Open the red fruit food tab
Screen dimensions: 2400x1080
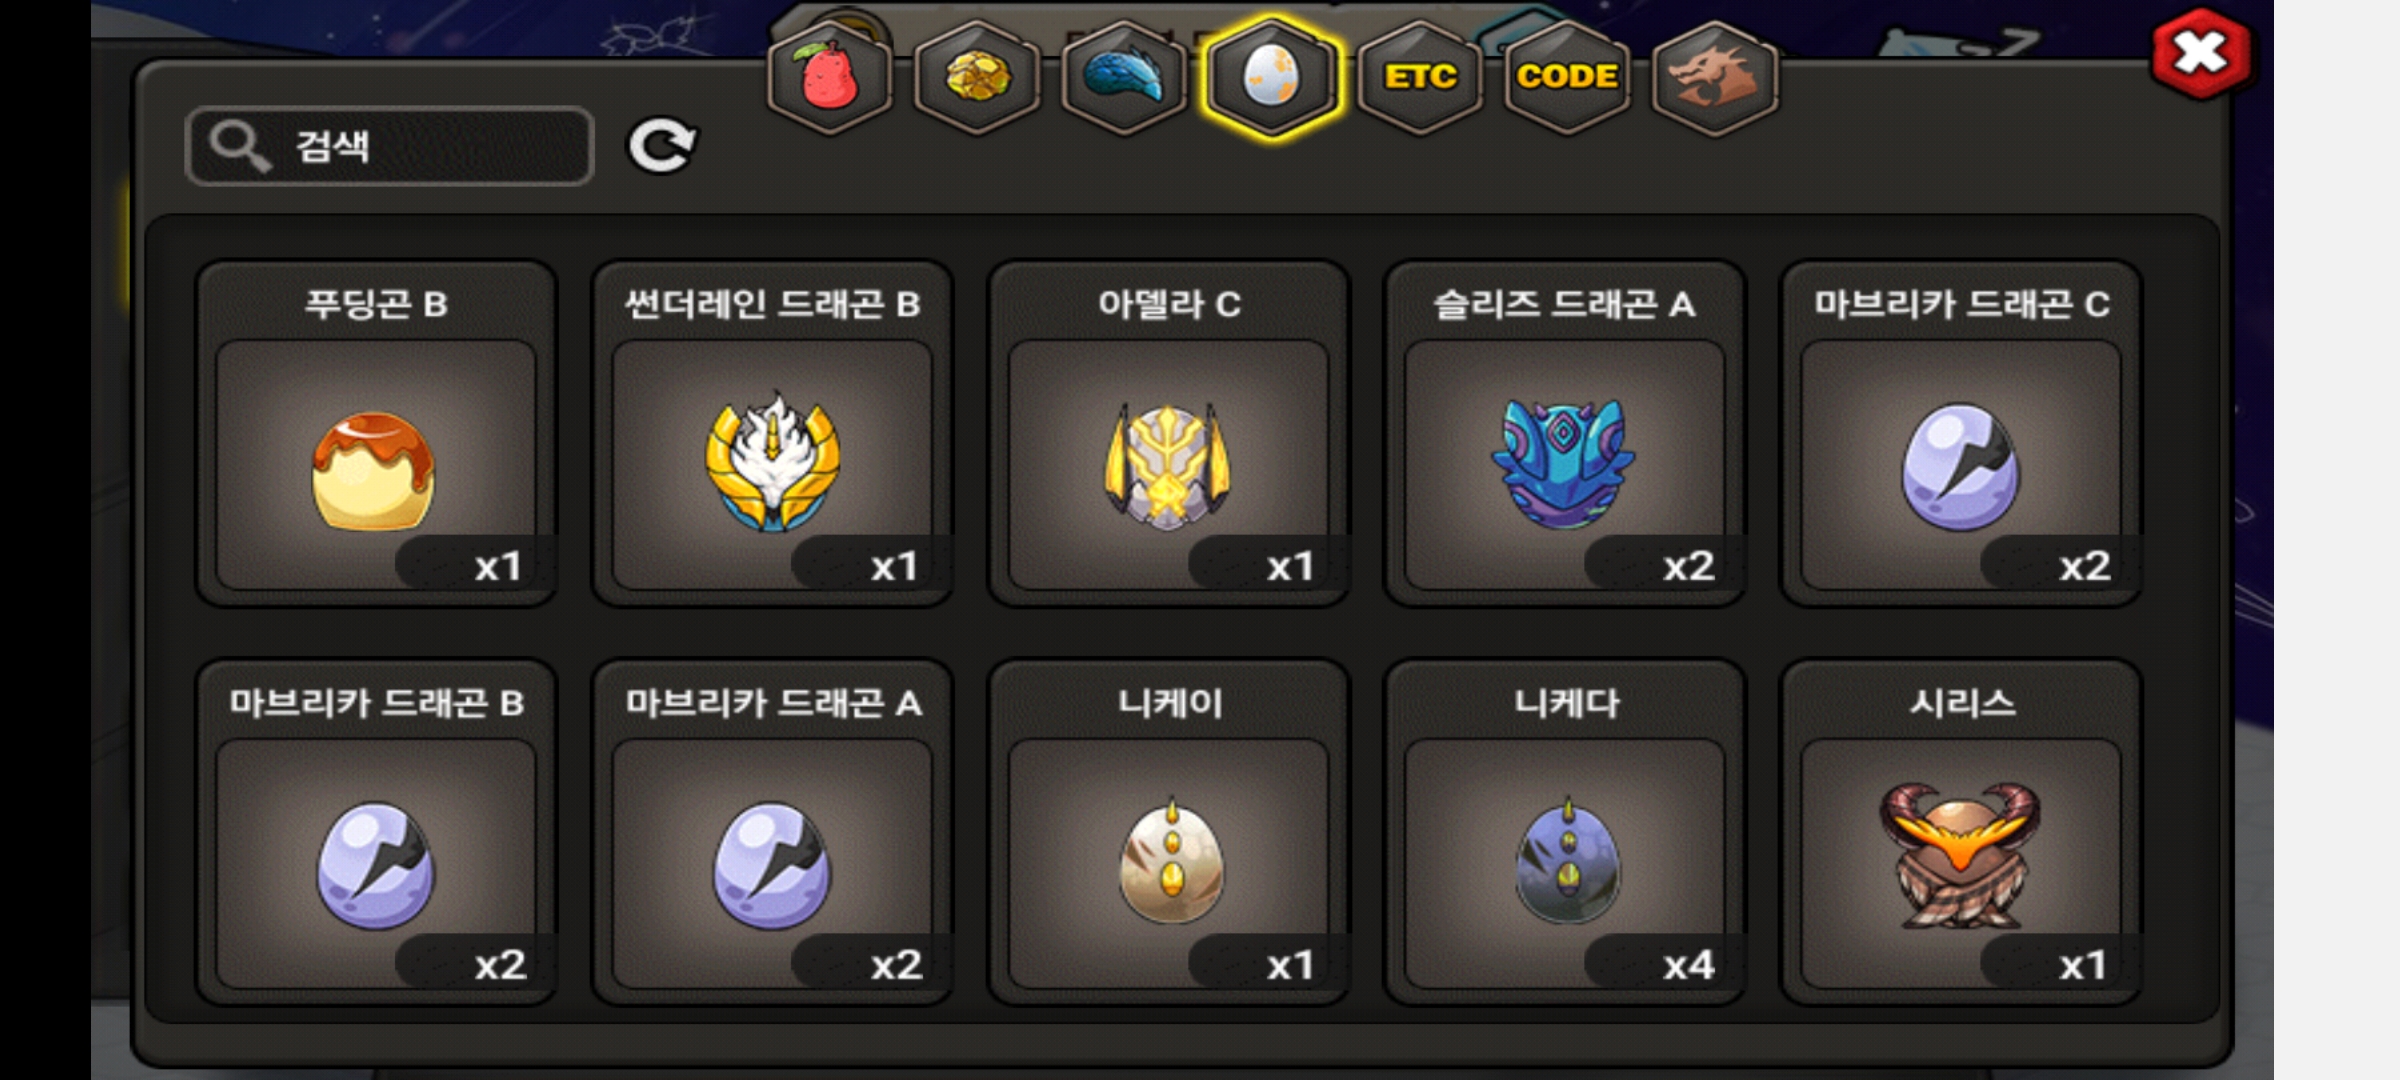click(829, 77)
